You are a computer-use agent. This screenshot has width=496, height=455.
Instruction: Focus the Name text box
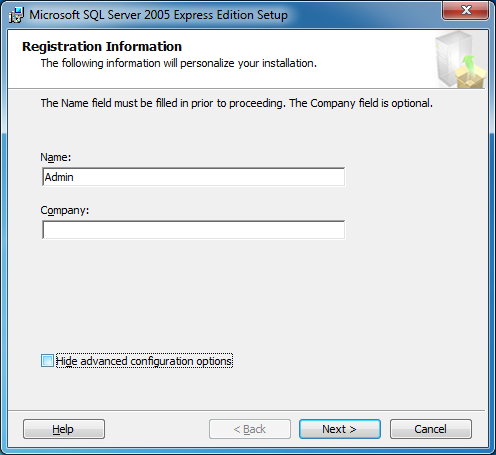pos(193,177)
